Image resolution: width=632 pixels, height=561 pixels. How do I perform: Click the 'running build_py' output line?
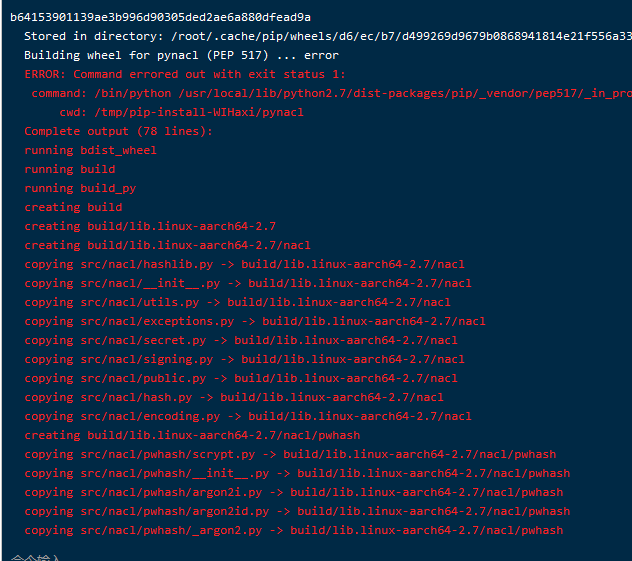pos(80,188)
